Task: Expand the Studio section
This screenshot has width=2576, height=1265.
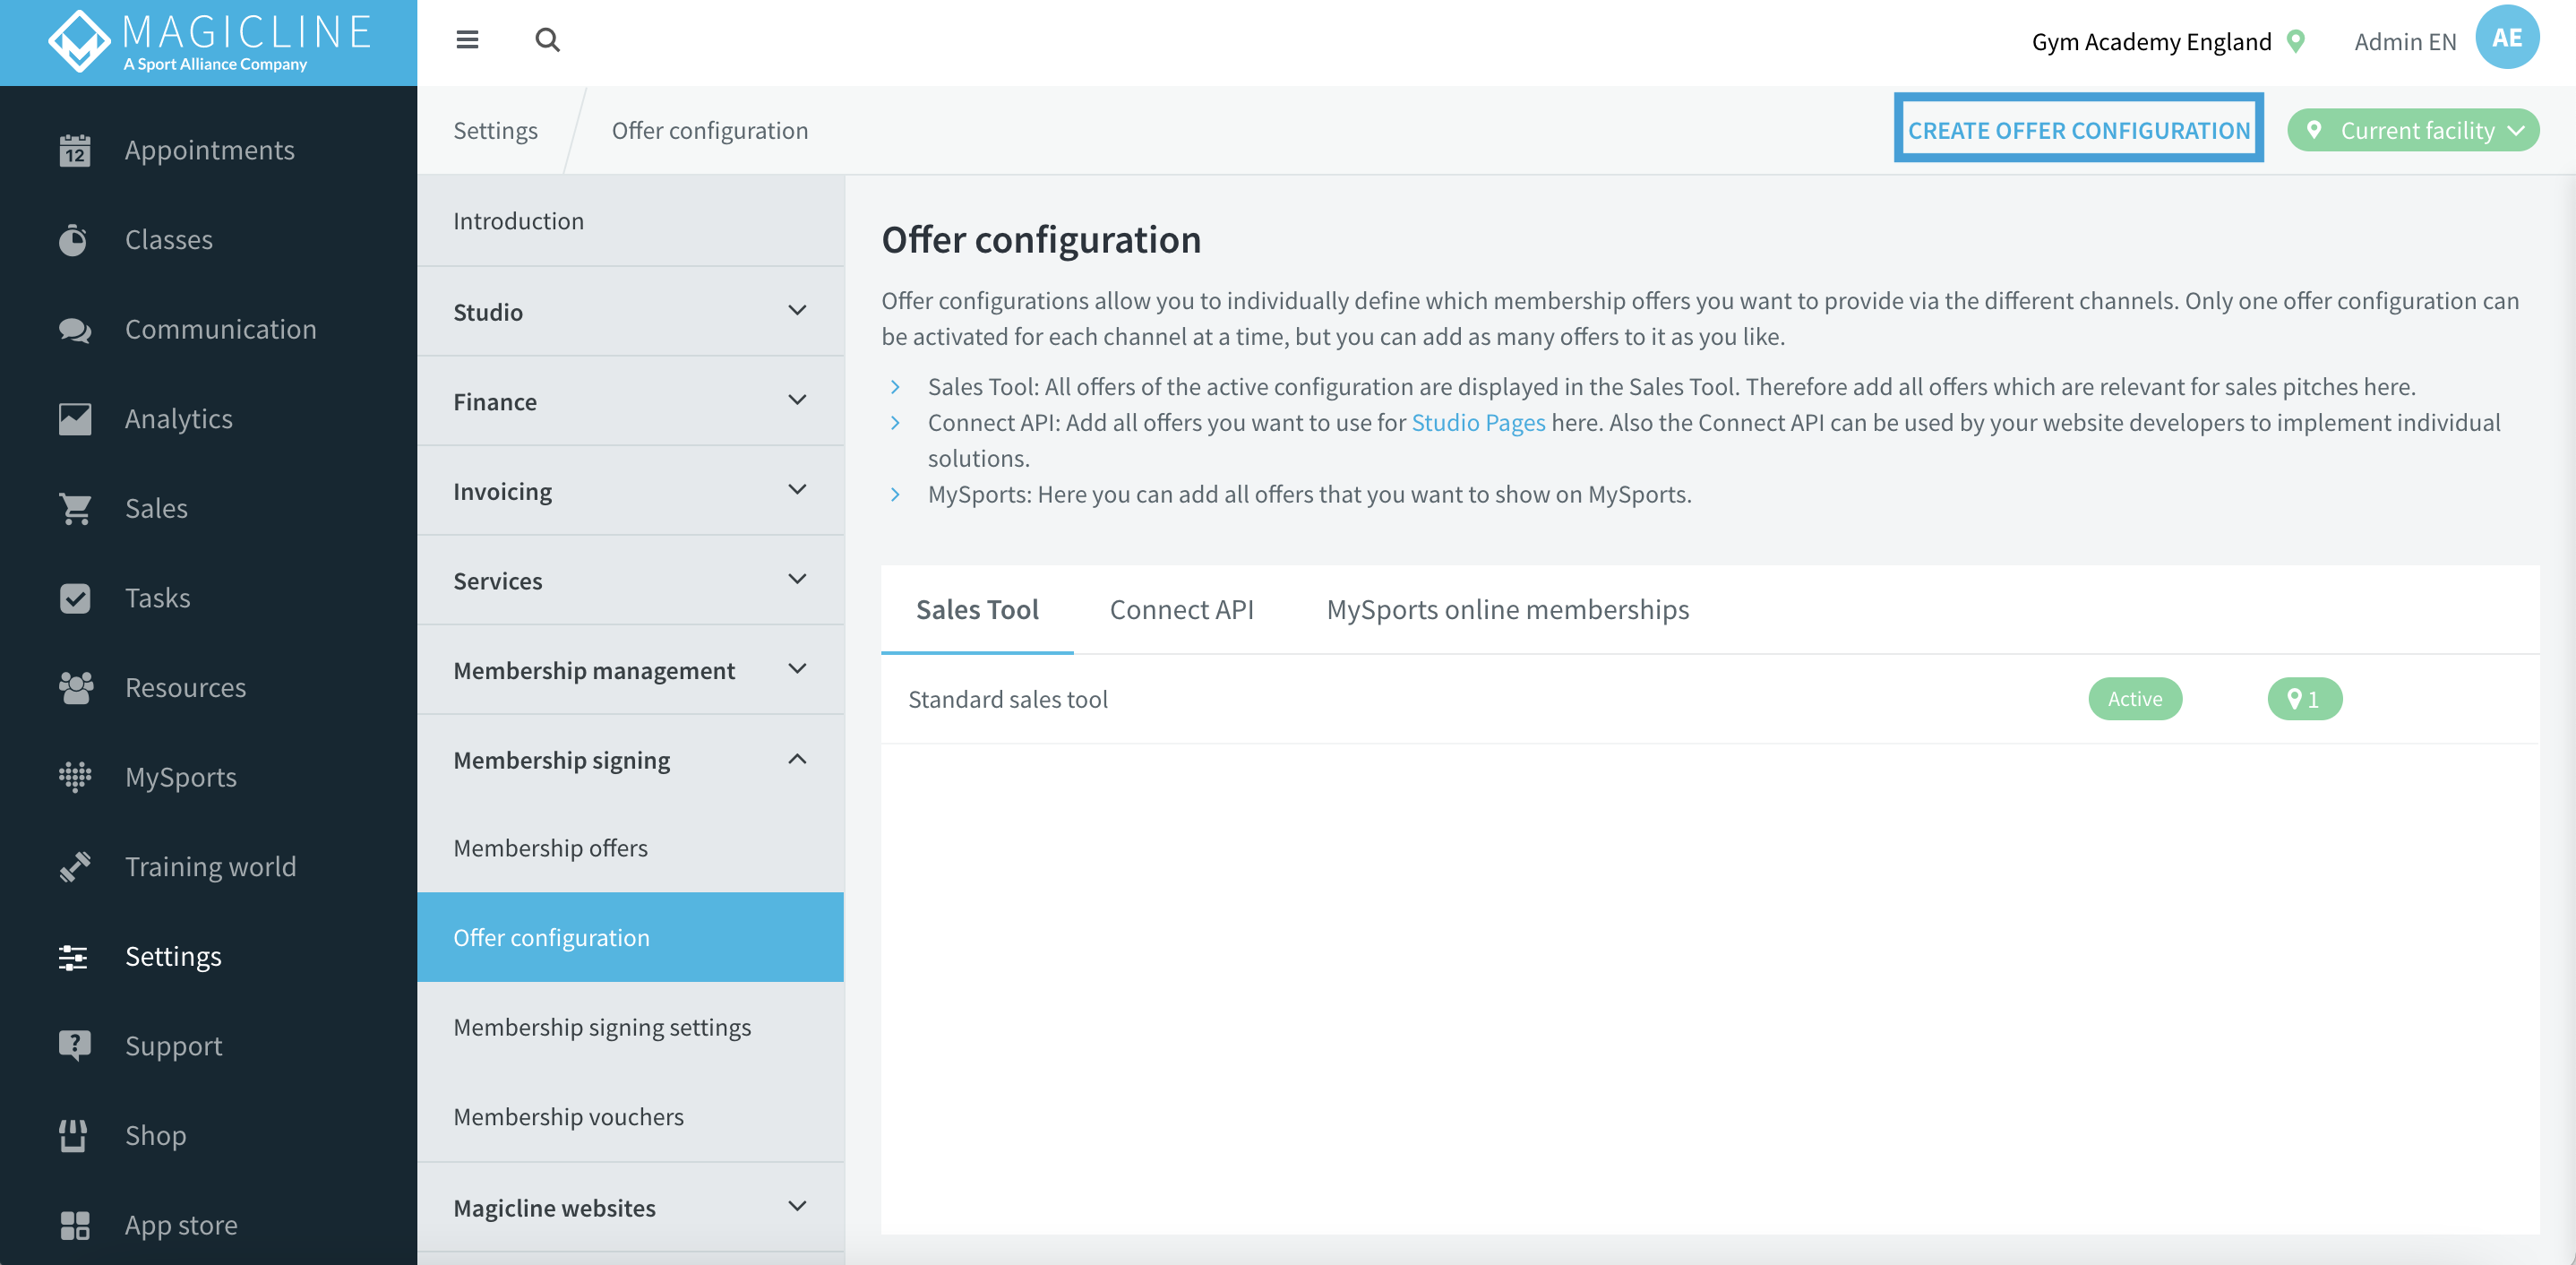Action: (x=631, y=312)
